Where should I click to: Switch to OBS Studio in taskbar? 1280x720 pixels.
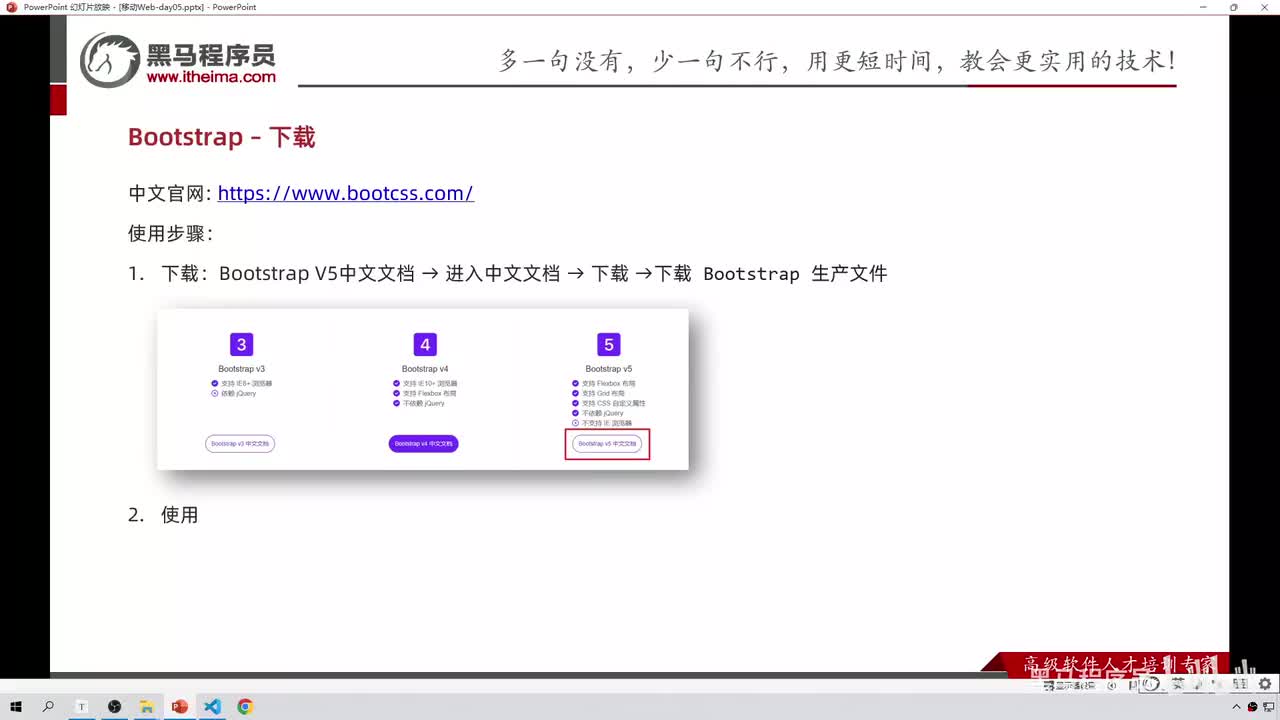pyautogui.click(x=114, y=706)
